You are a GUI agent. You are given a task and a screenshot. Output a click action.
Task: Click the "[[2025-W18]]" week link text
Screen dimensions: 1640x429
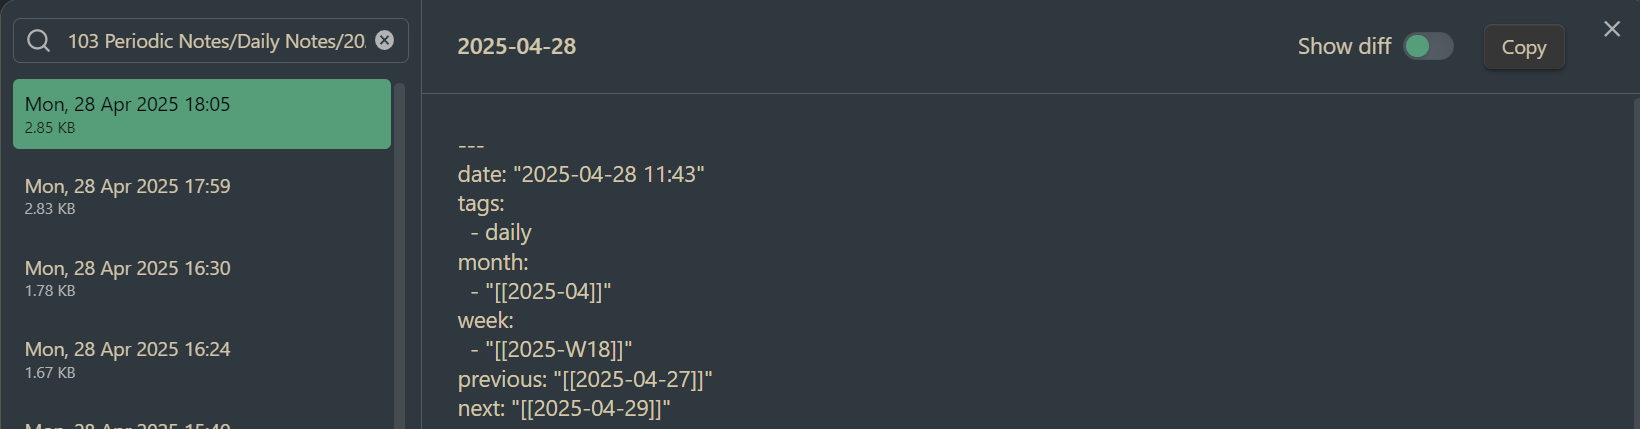(x=558, y=350)
